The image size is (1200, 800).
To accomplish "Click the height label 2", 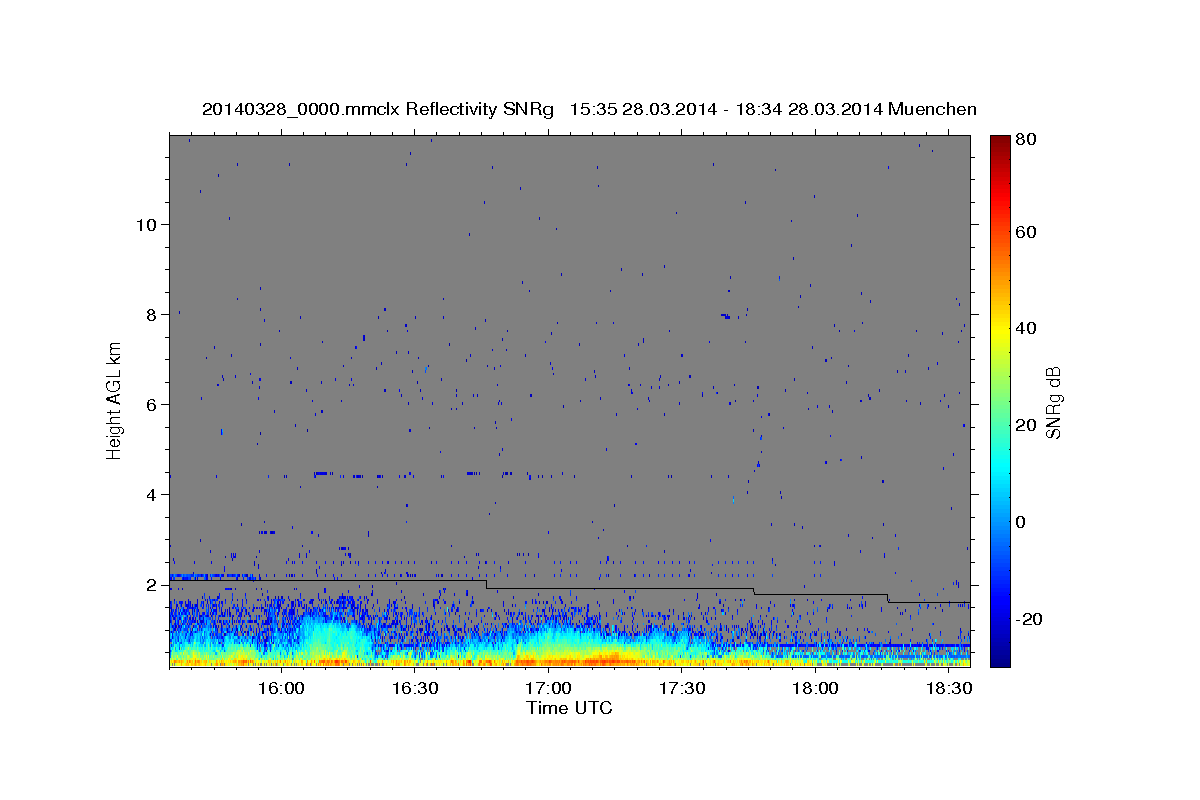I will [x=152, y=584].
